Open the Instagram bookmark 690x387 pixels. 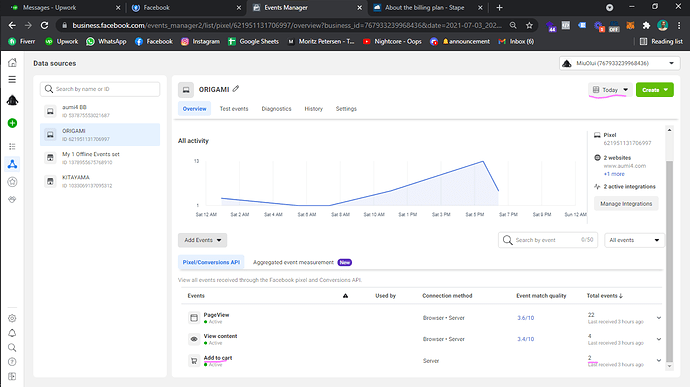click(x=200, y=41)
